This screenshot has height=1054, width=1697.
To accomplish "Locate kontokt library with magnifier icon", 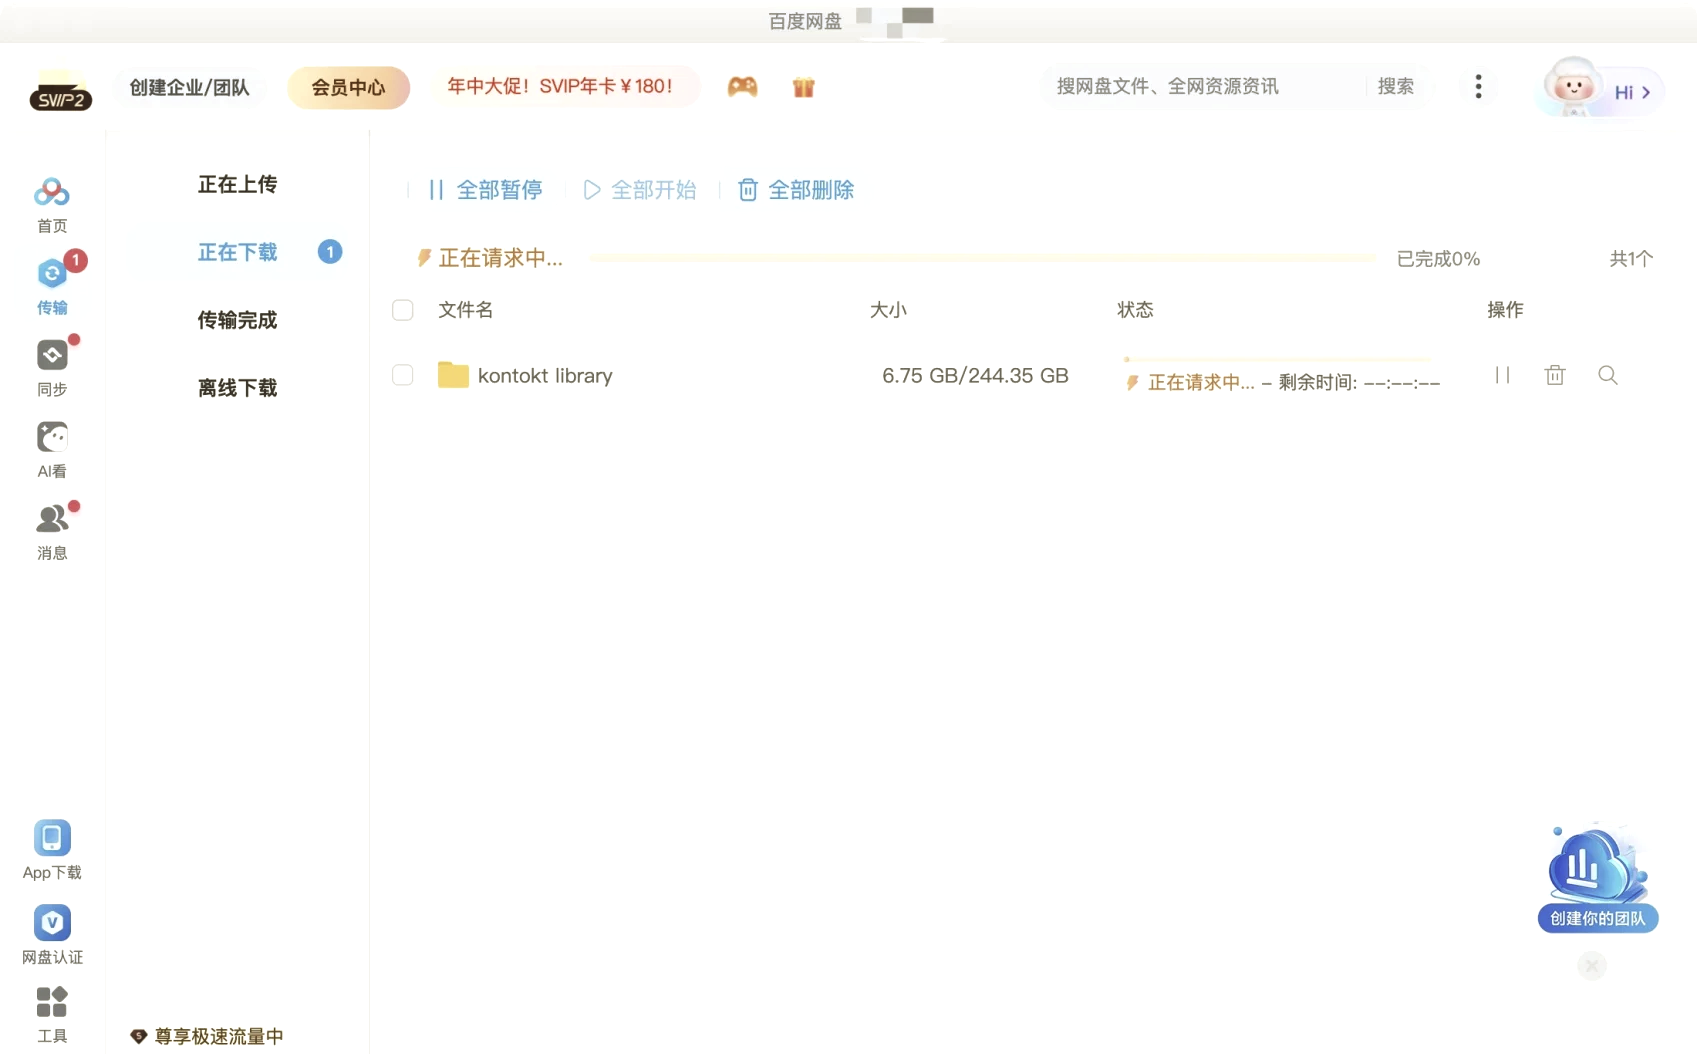I will coord(1608,375).
